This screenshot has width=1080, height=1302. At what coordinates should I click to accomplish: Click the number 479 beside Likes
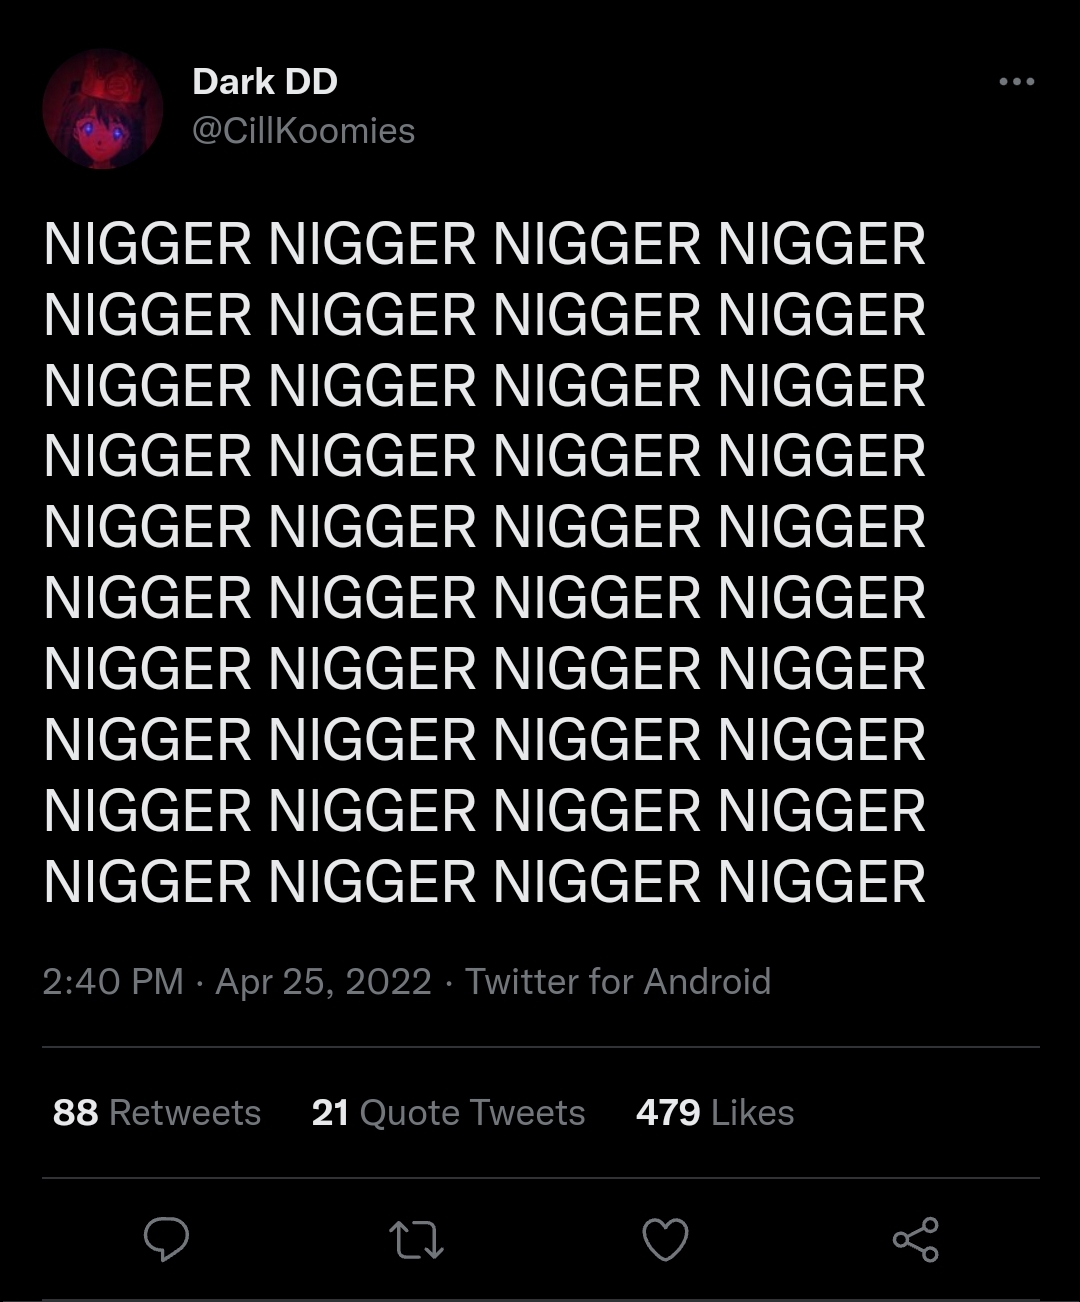tap(668, 1112)
